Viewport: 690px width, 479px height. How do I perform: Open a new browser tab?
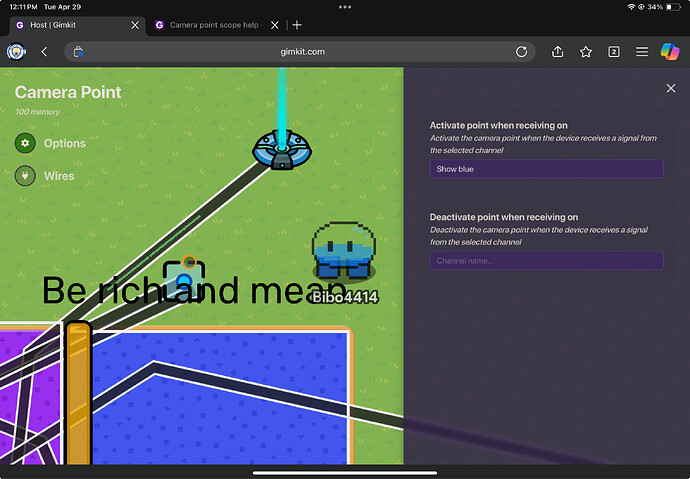pyautogui.click(x=297, y=25)
